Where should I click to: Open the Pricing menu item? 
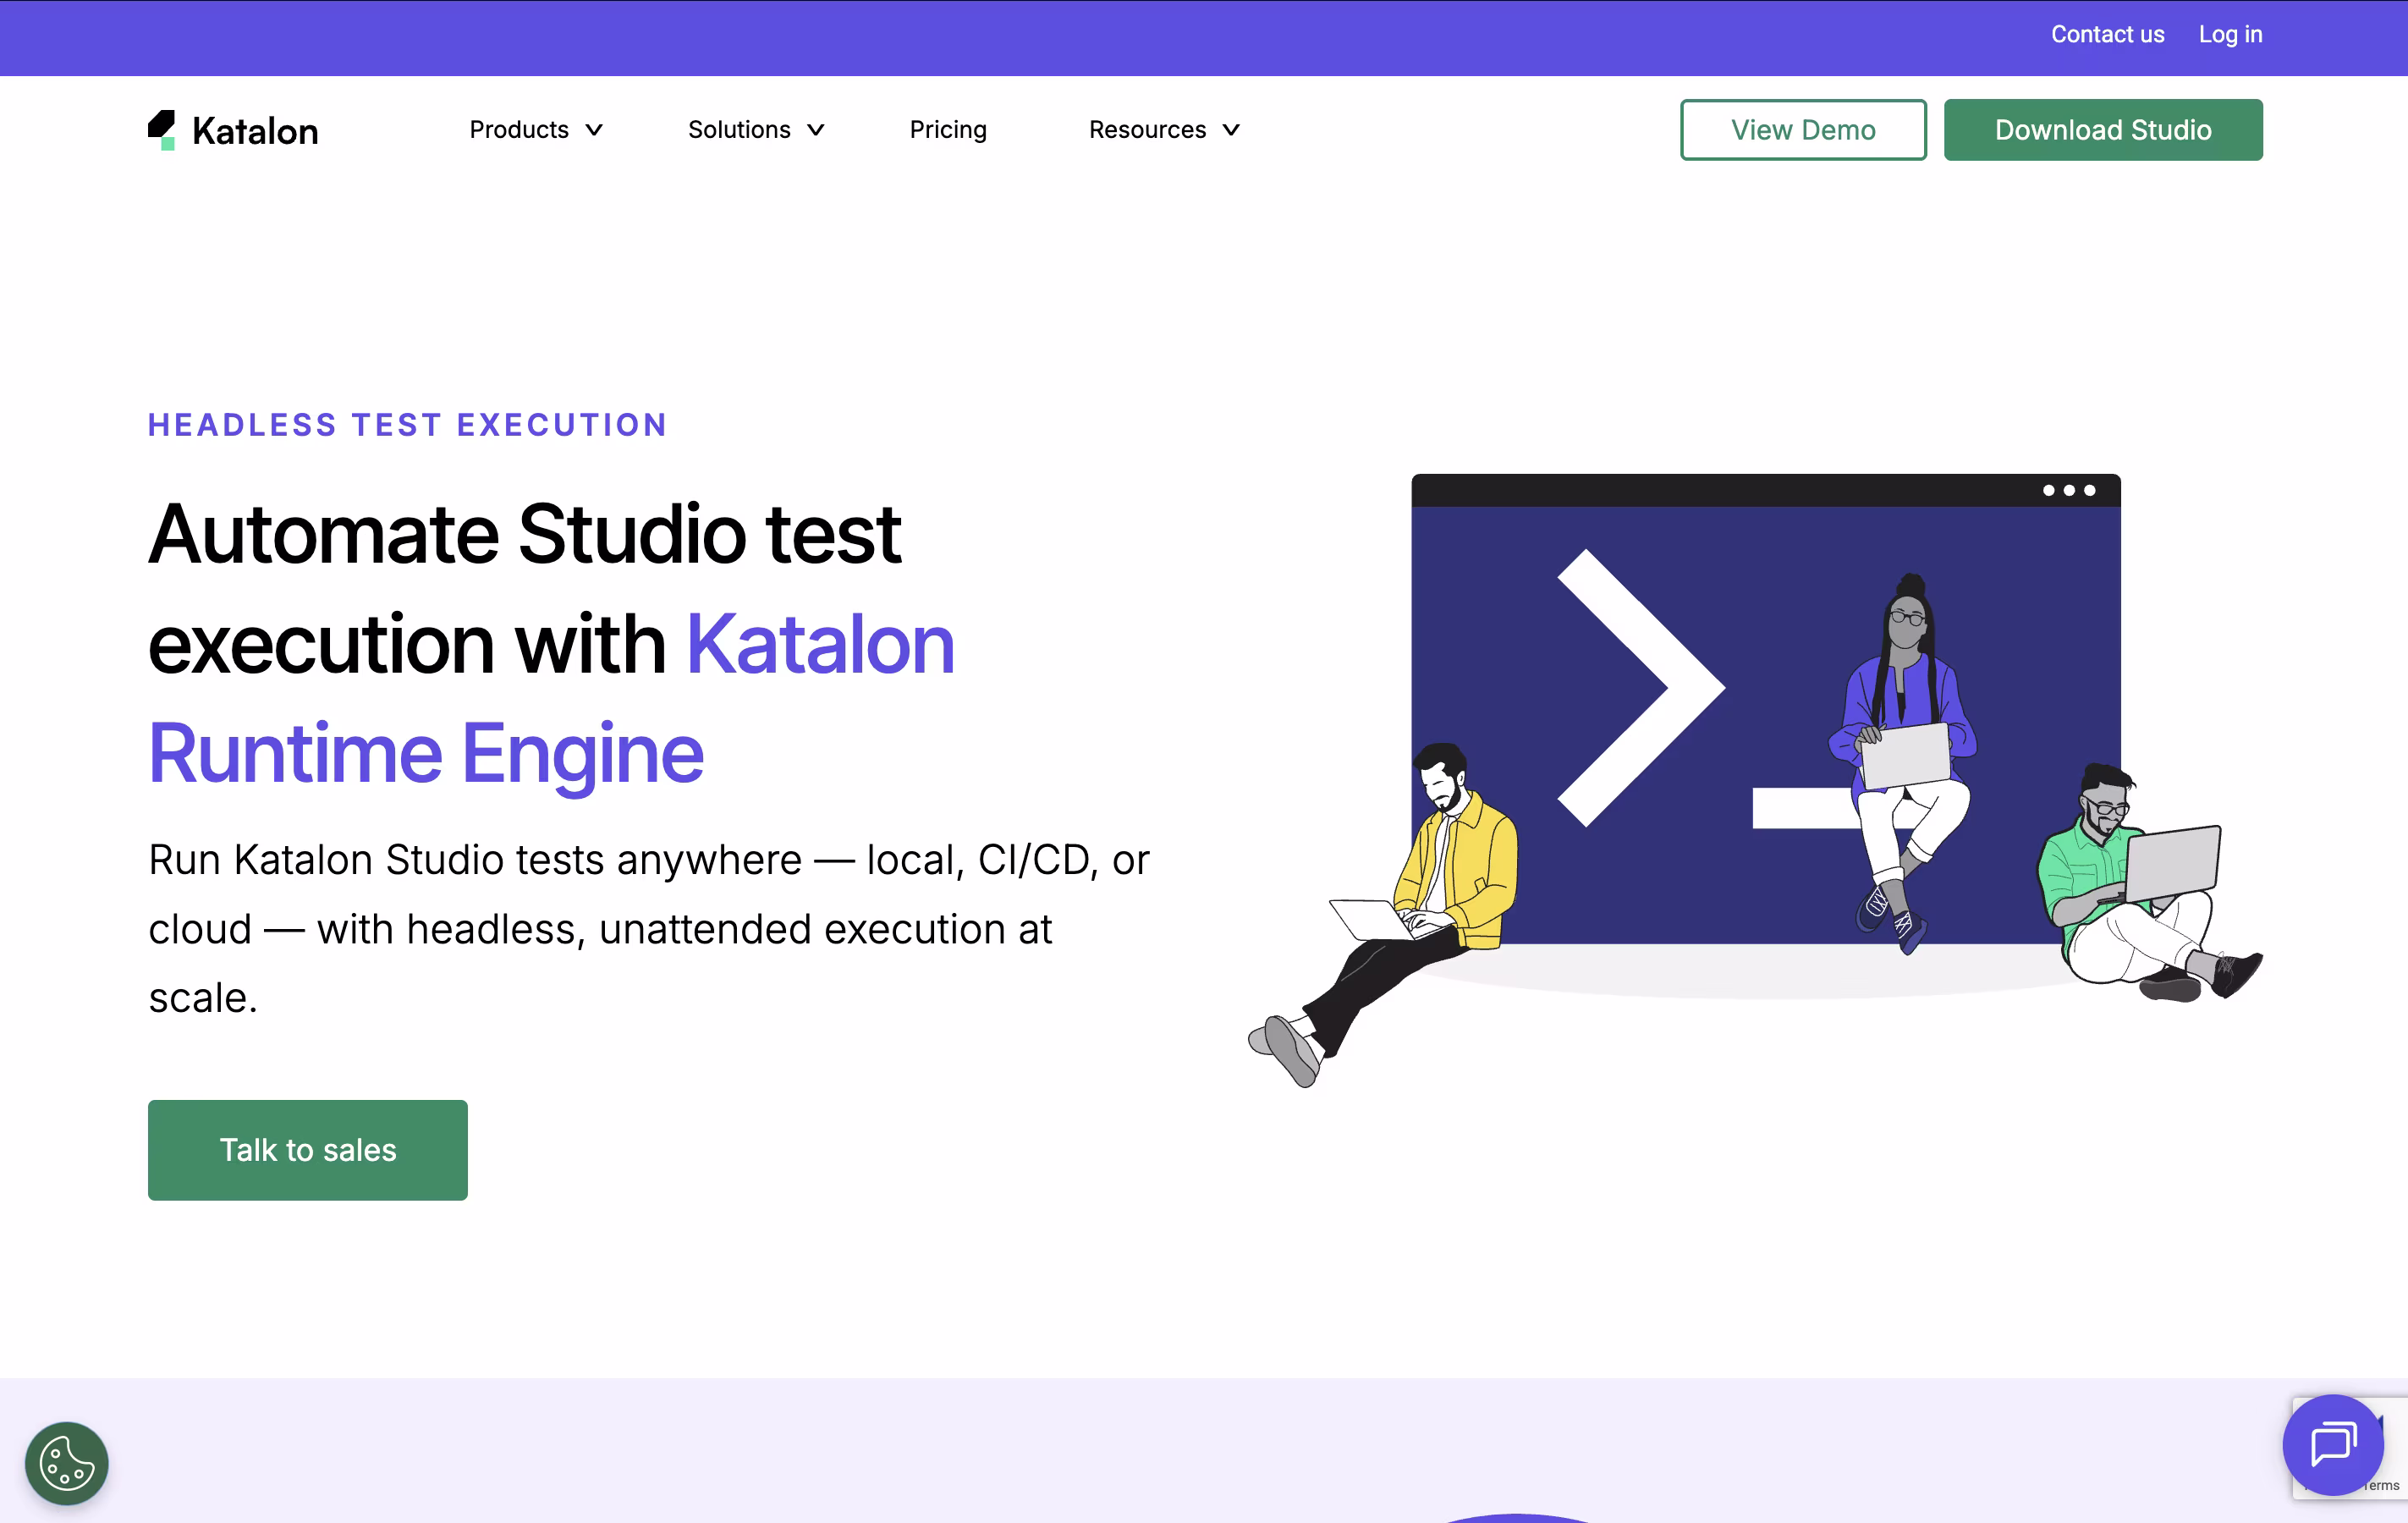pos(947,130)
